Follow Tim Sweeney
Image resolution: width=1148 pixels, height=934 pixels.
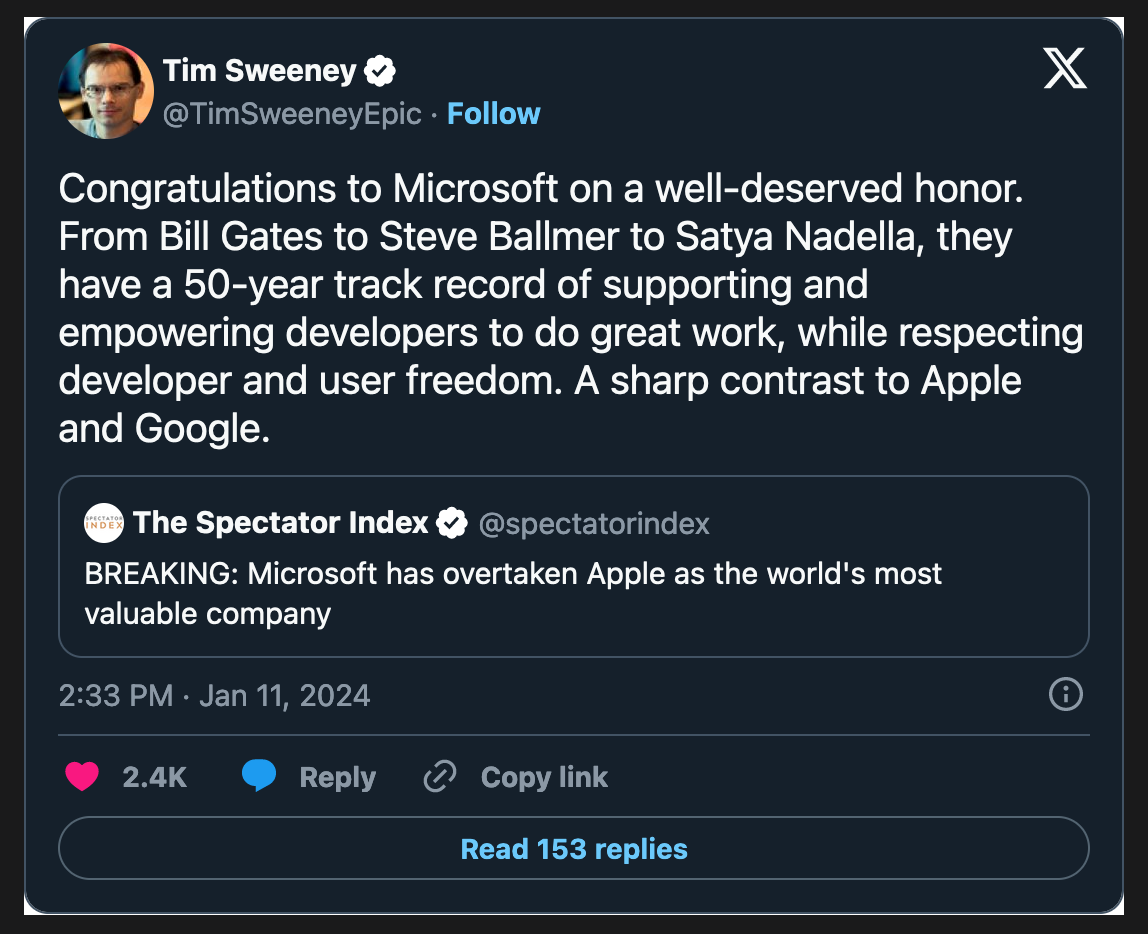[x=493, y=114]
